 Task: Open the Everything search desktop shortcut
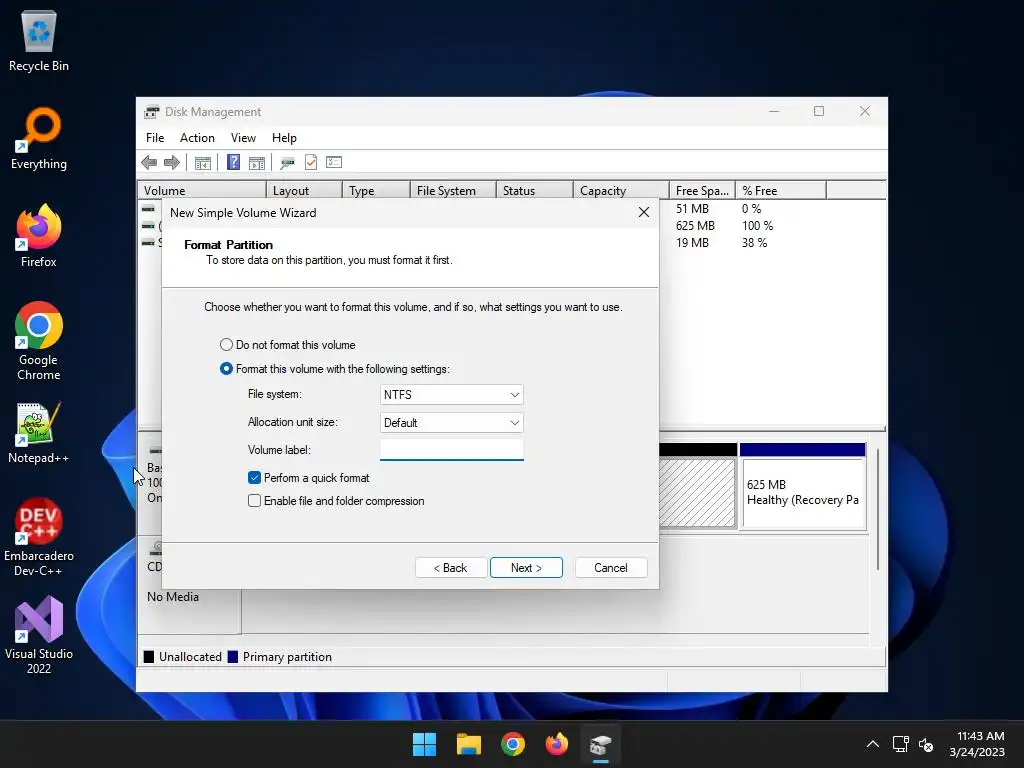[x=39, y=138]
